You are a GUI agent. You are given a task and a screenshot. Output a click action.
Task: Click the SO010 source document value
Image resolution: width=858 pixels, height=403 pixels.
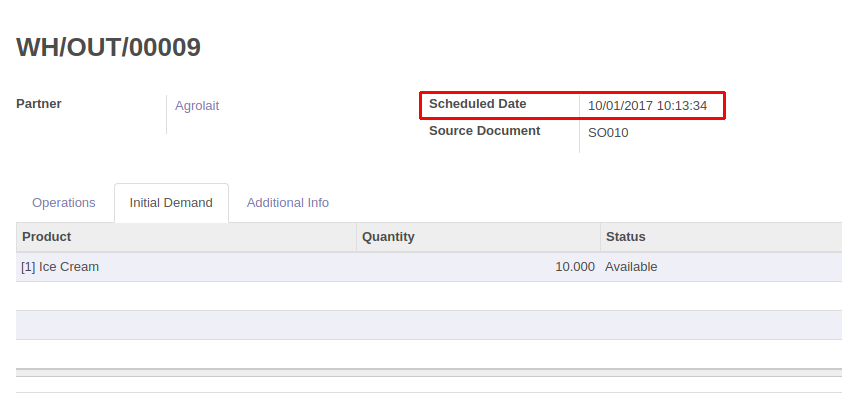[x=608, y=132]
